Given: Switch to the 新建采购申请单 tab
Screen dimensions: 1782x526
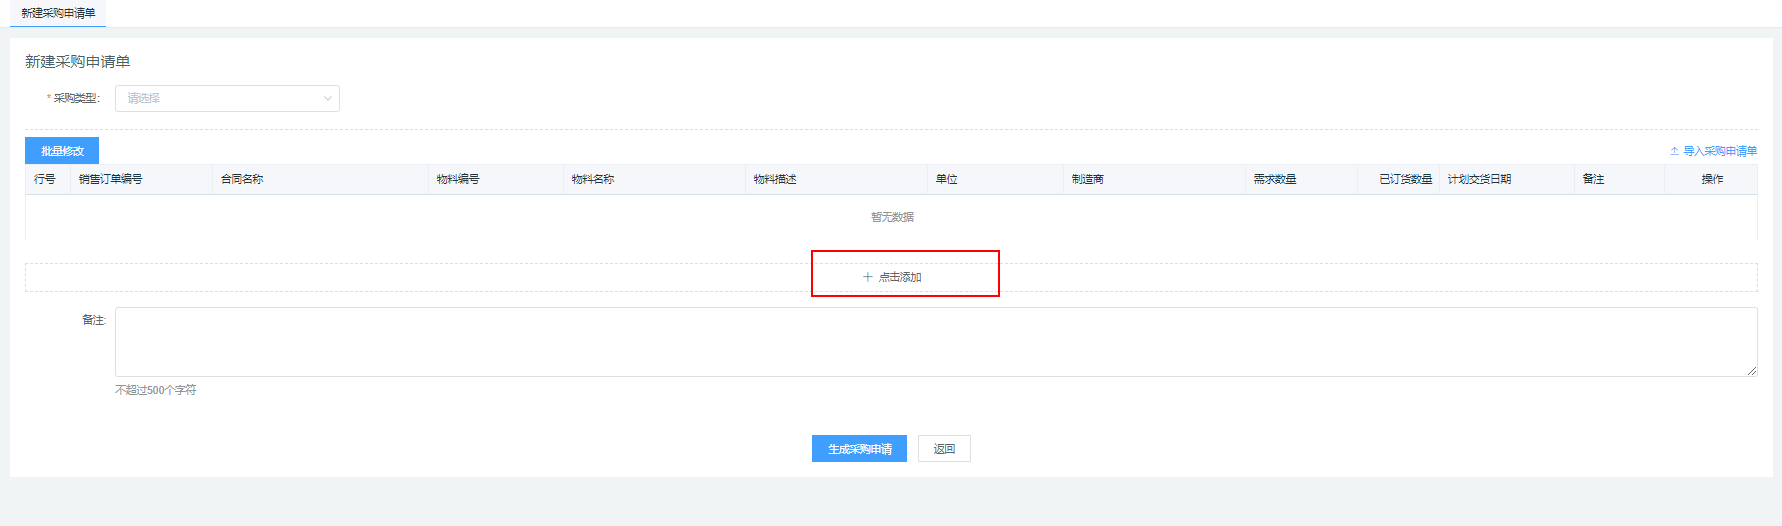Looking at the screenshot, I should [58, 13].
